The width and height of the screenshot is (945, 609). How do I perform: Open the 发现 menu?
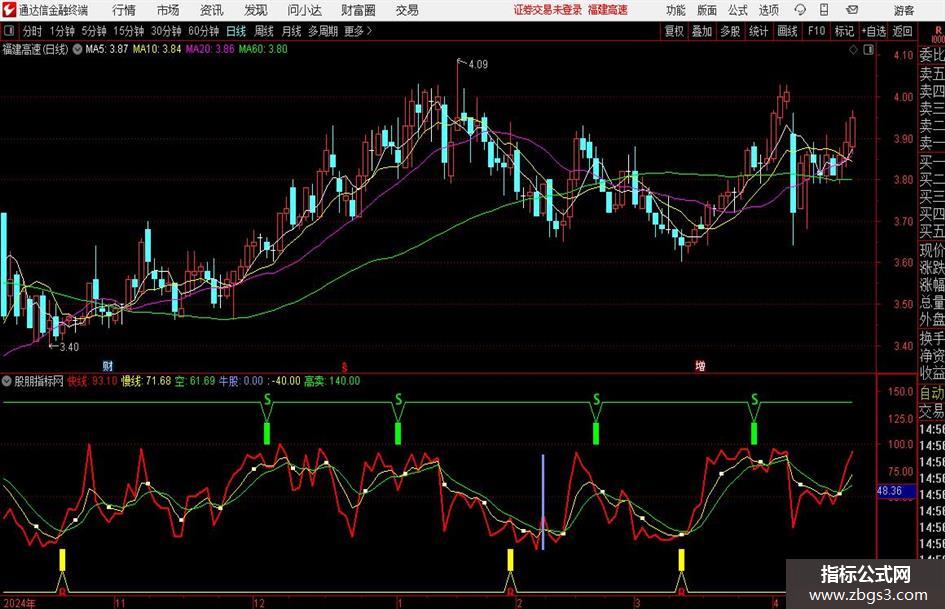256,10
